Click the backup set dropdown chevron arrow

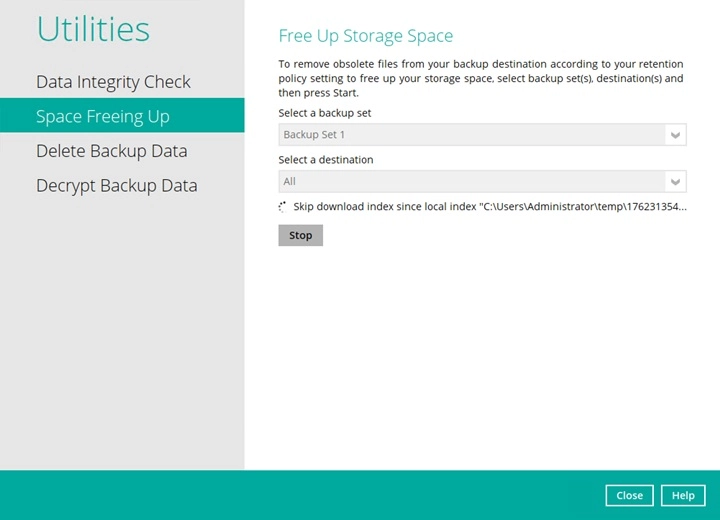tap(675, 135)
